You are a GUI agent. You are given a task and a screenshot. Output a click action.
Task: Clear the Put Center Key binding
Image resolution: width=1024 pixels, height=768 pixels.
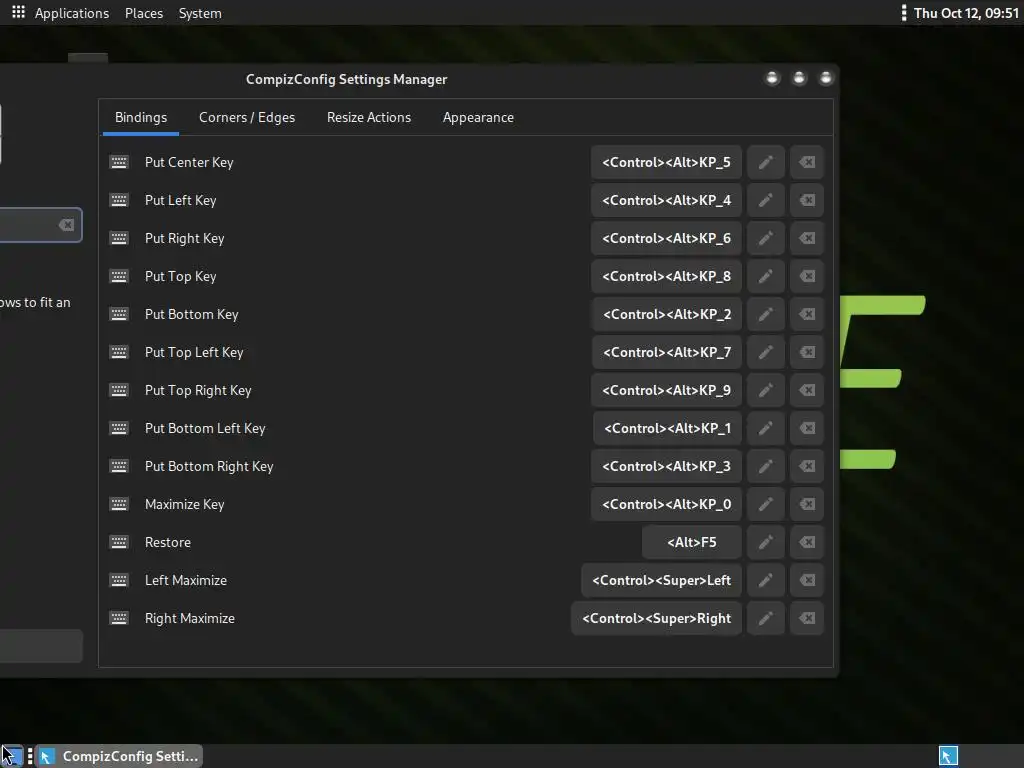807,162
